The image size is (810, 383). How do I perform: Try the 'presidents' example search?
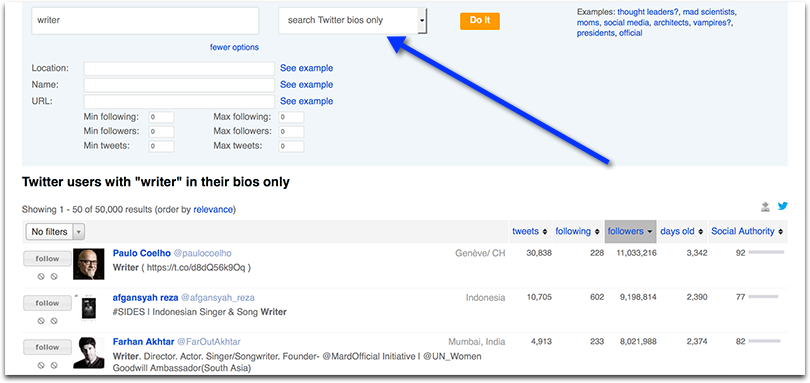pyautogui.click(x=596, y=33)
